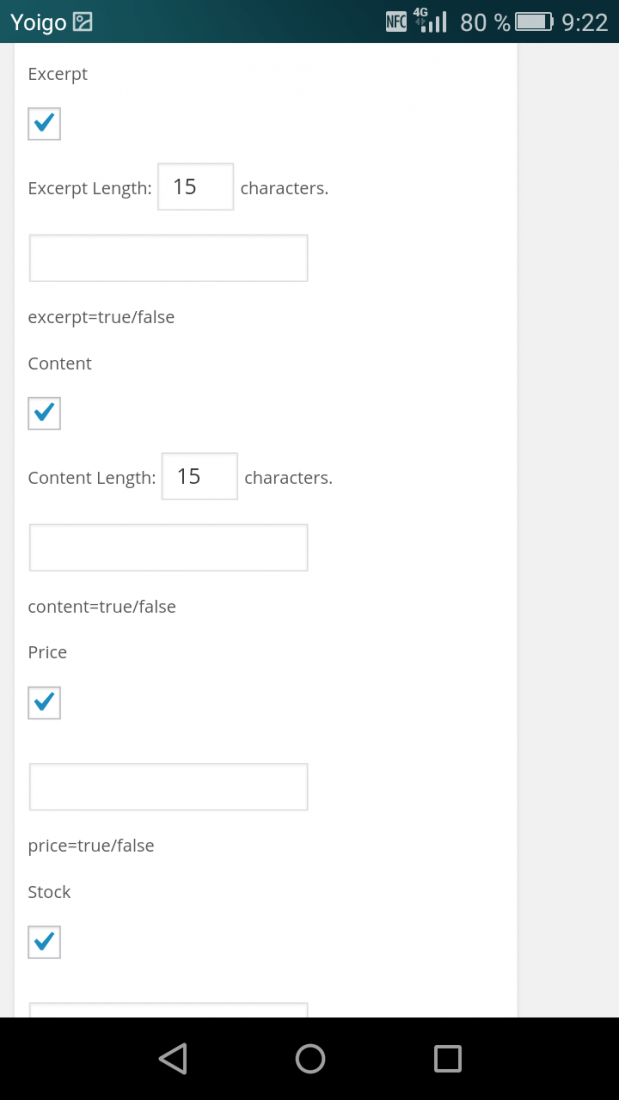Viewport: 619px width, 1100px height.
Task: Tap the battery icon in status bar
Action: pos(535,22)
